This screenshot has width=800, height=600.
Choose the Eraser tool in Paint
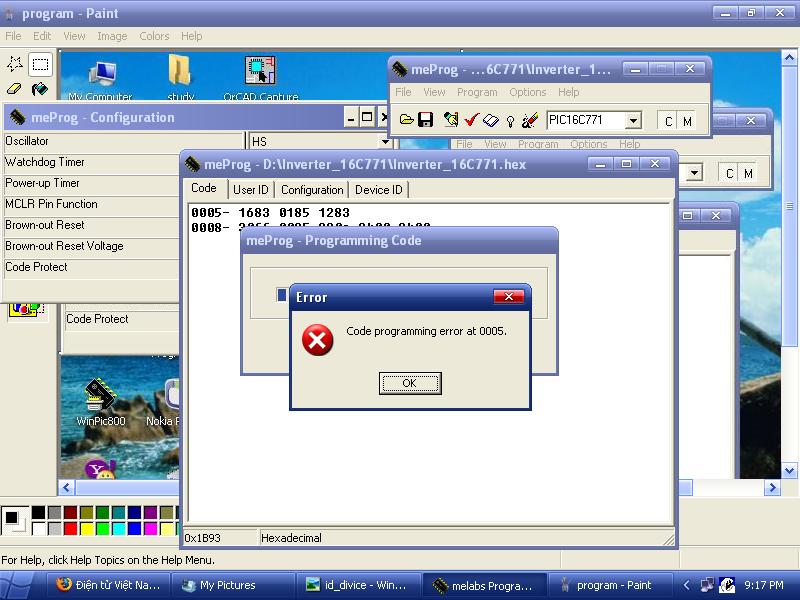click(15, 89)
